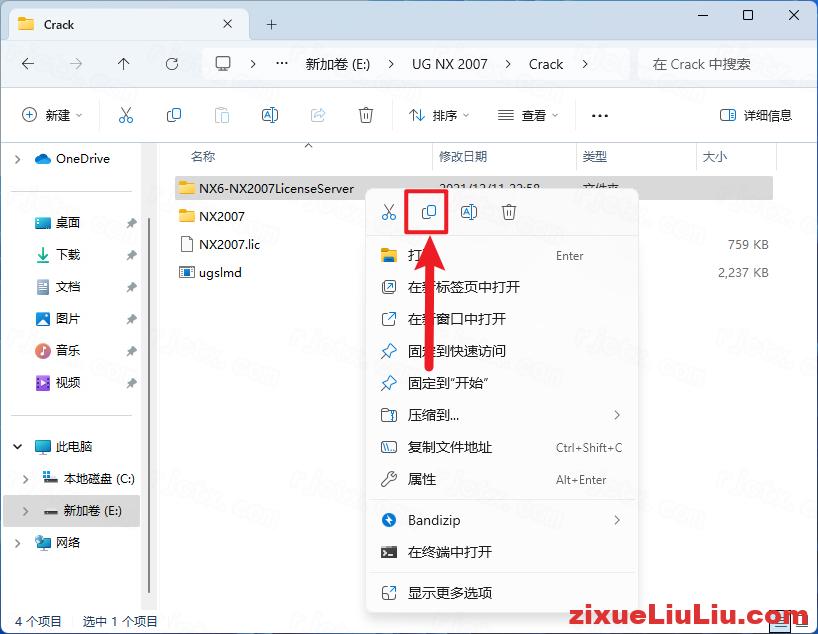The height and width of the screenshot is (634, 818).
Task: Click UG NX 2007 breadcrumb
Action: (449, 64)
